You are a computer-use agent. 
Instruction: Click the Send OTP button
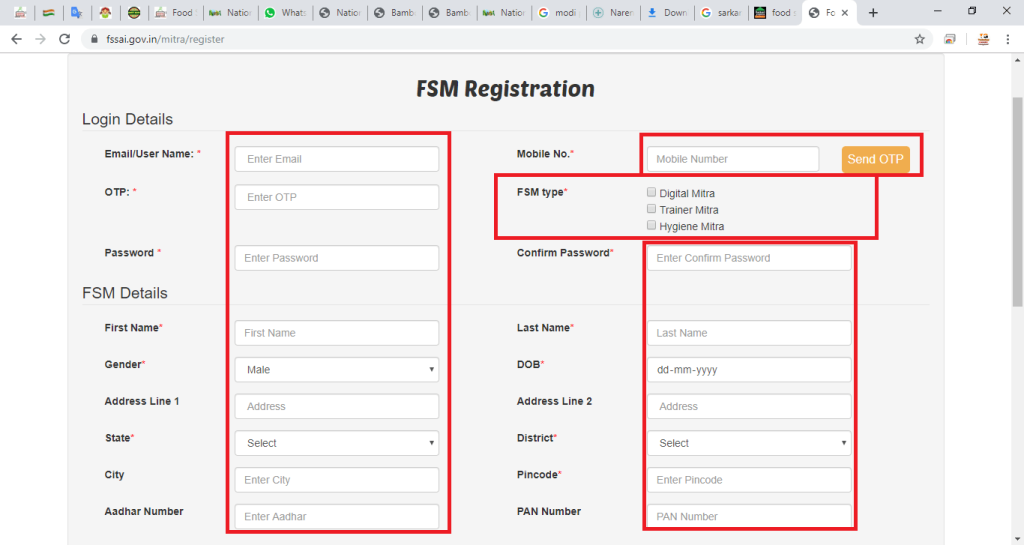(x=875, y=159)
